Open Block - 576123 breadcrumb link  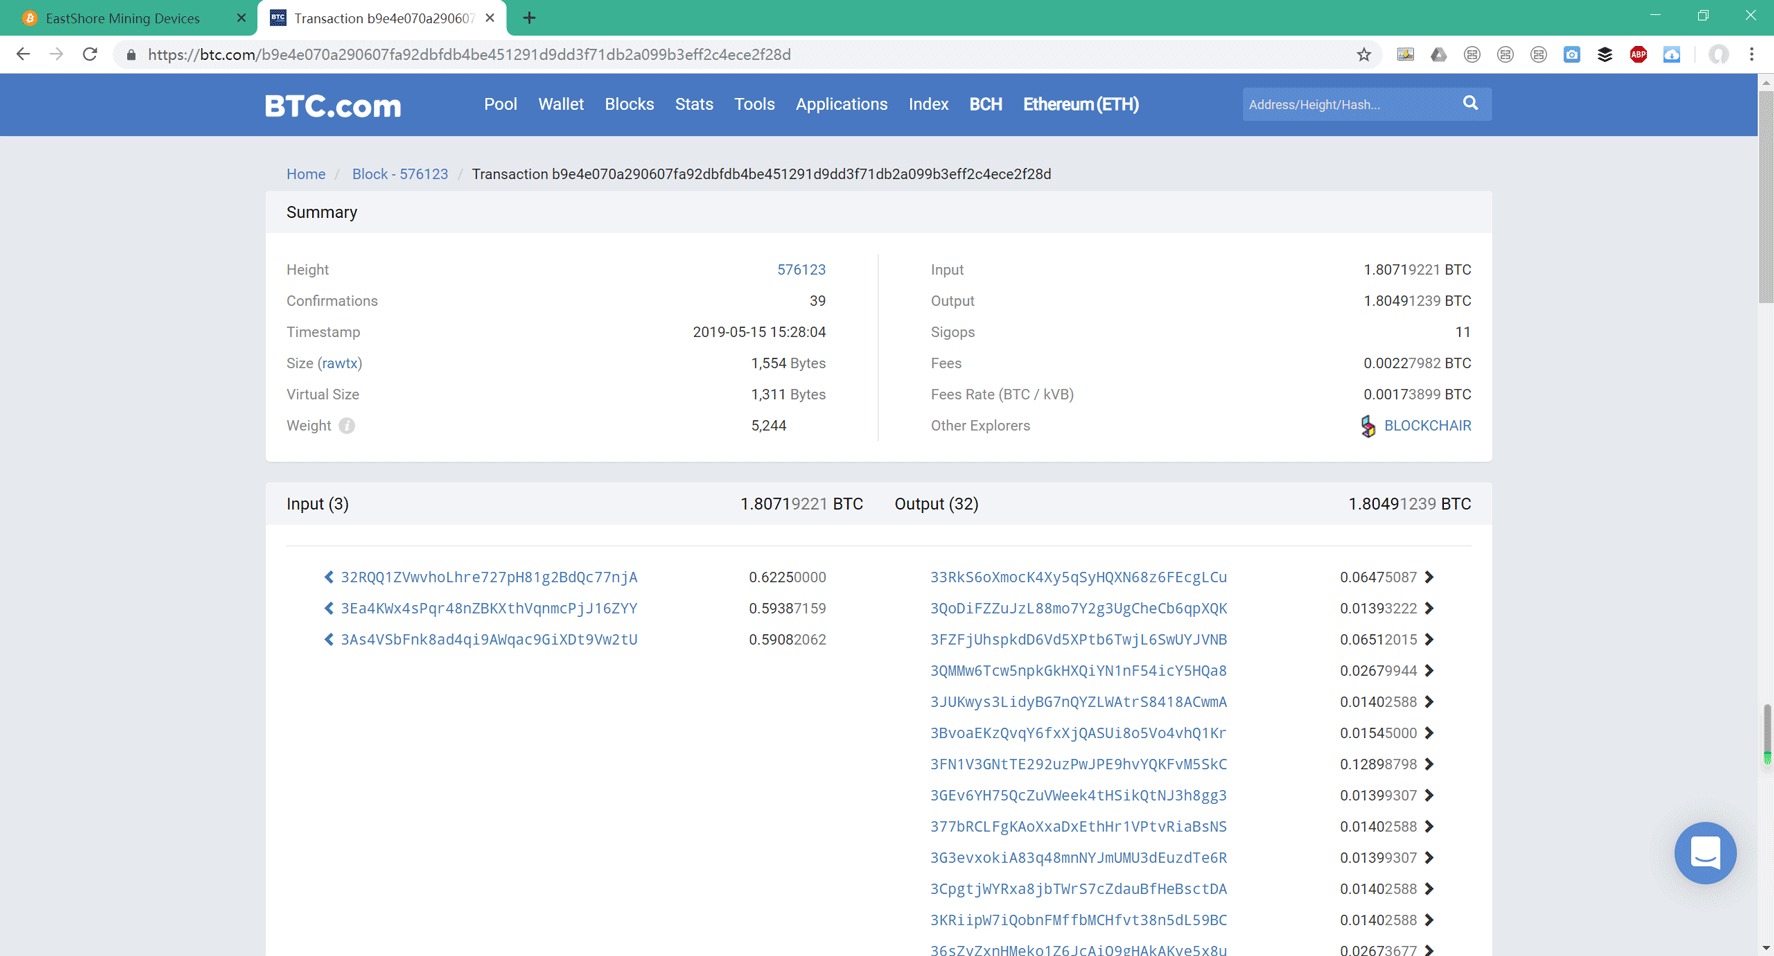(x=400, y=174)
